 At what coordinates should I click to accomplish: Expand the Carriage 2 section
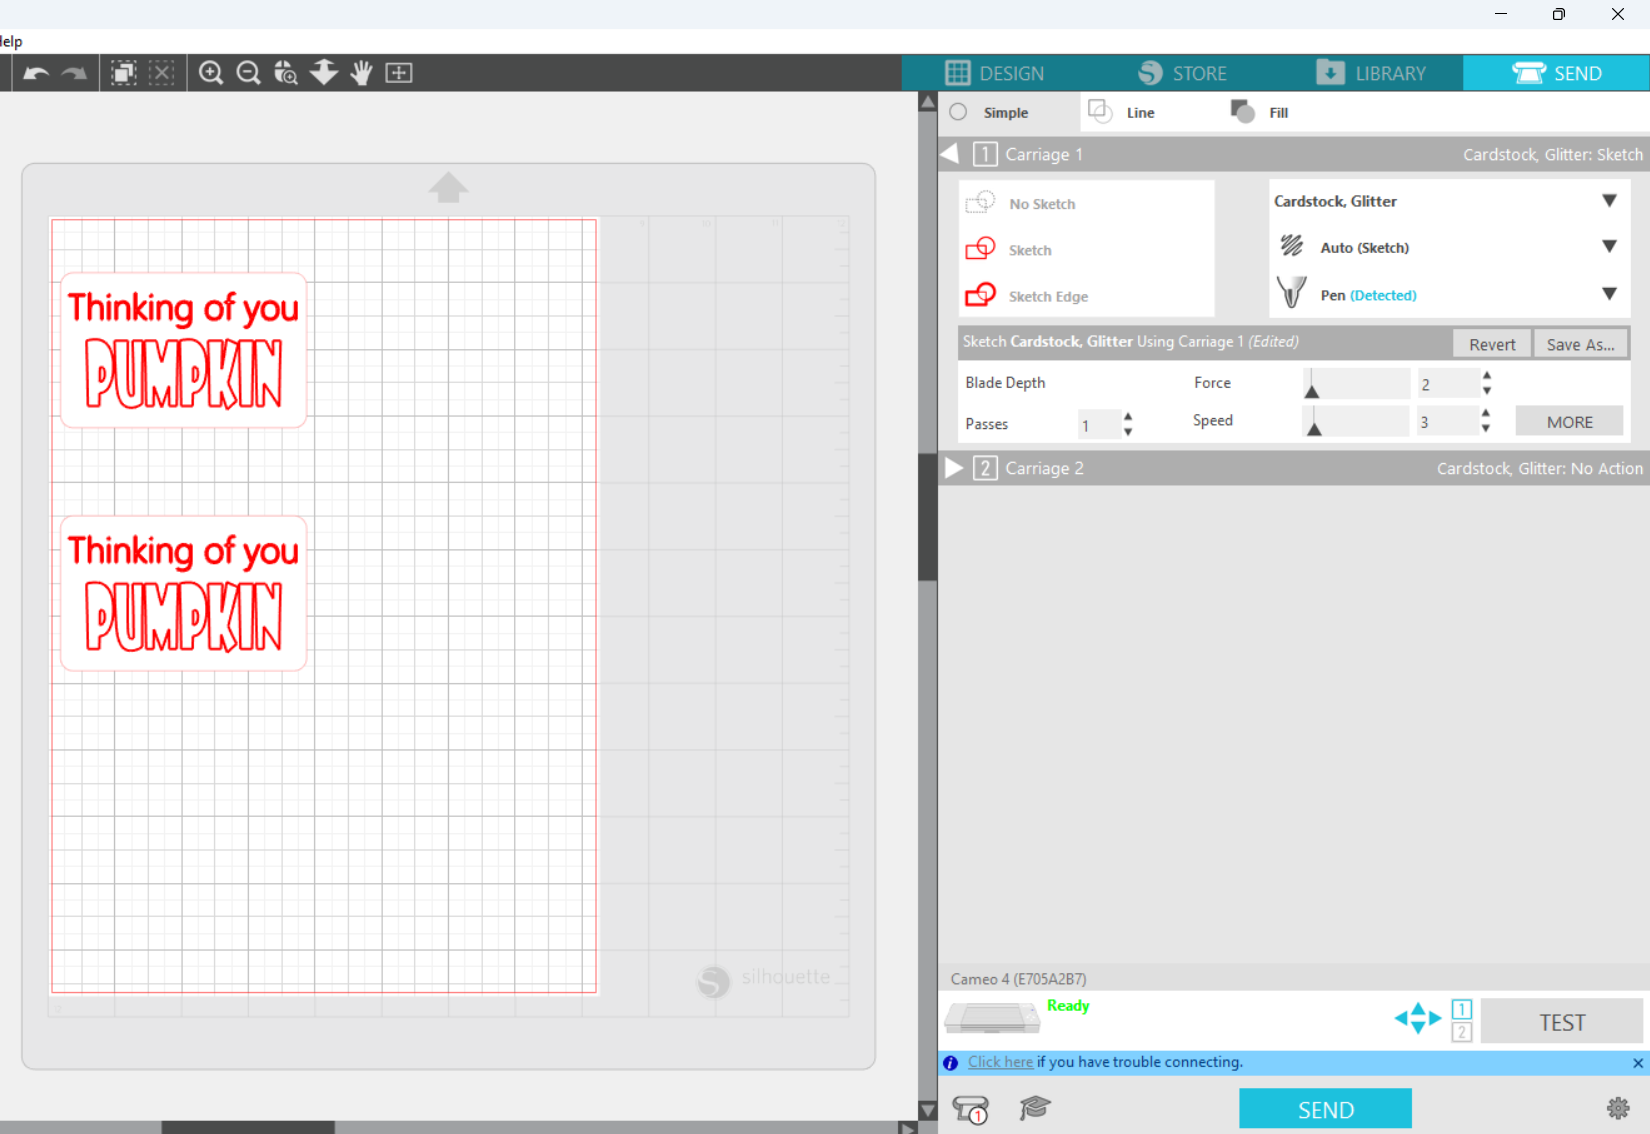[954, 468]
